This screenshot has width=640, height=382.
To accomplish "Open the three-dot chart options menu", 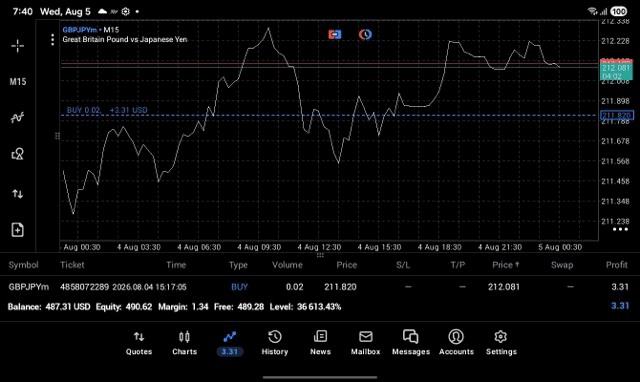I will 52,40.
